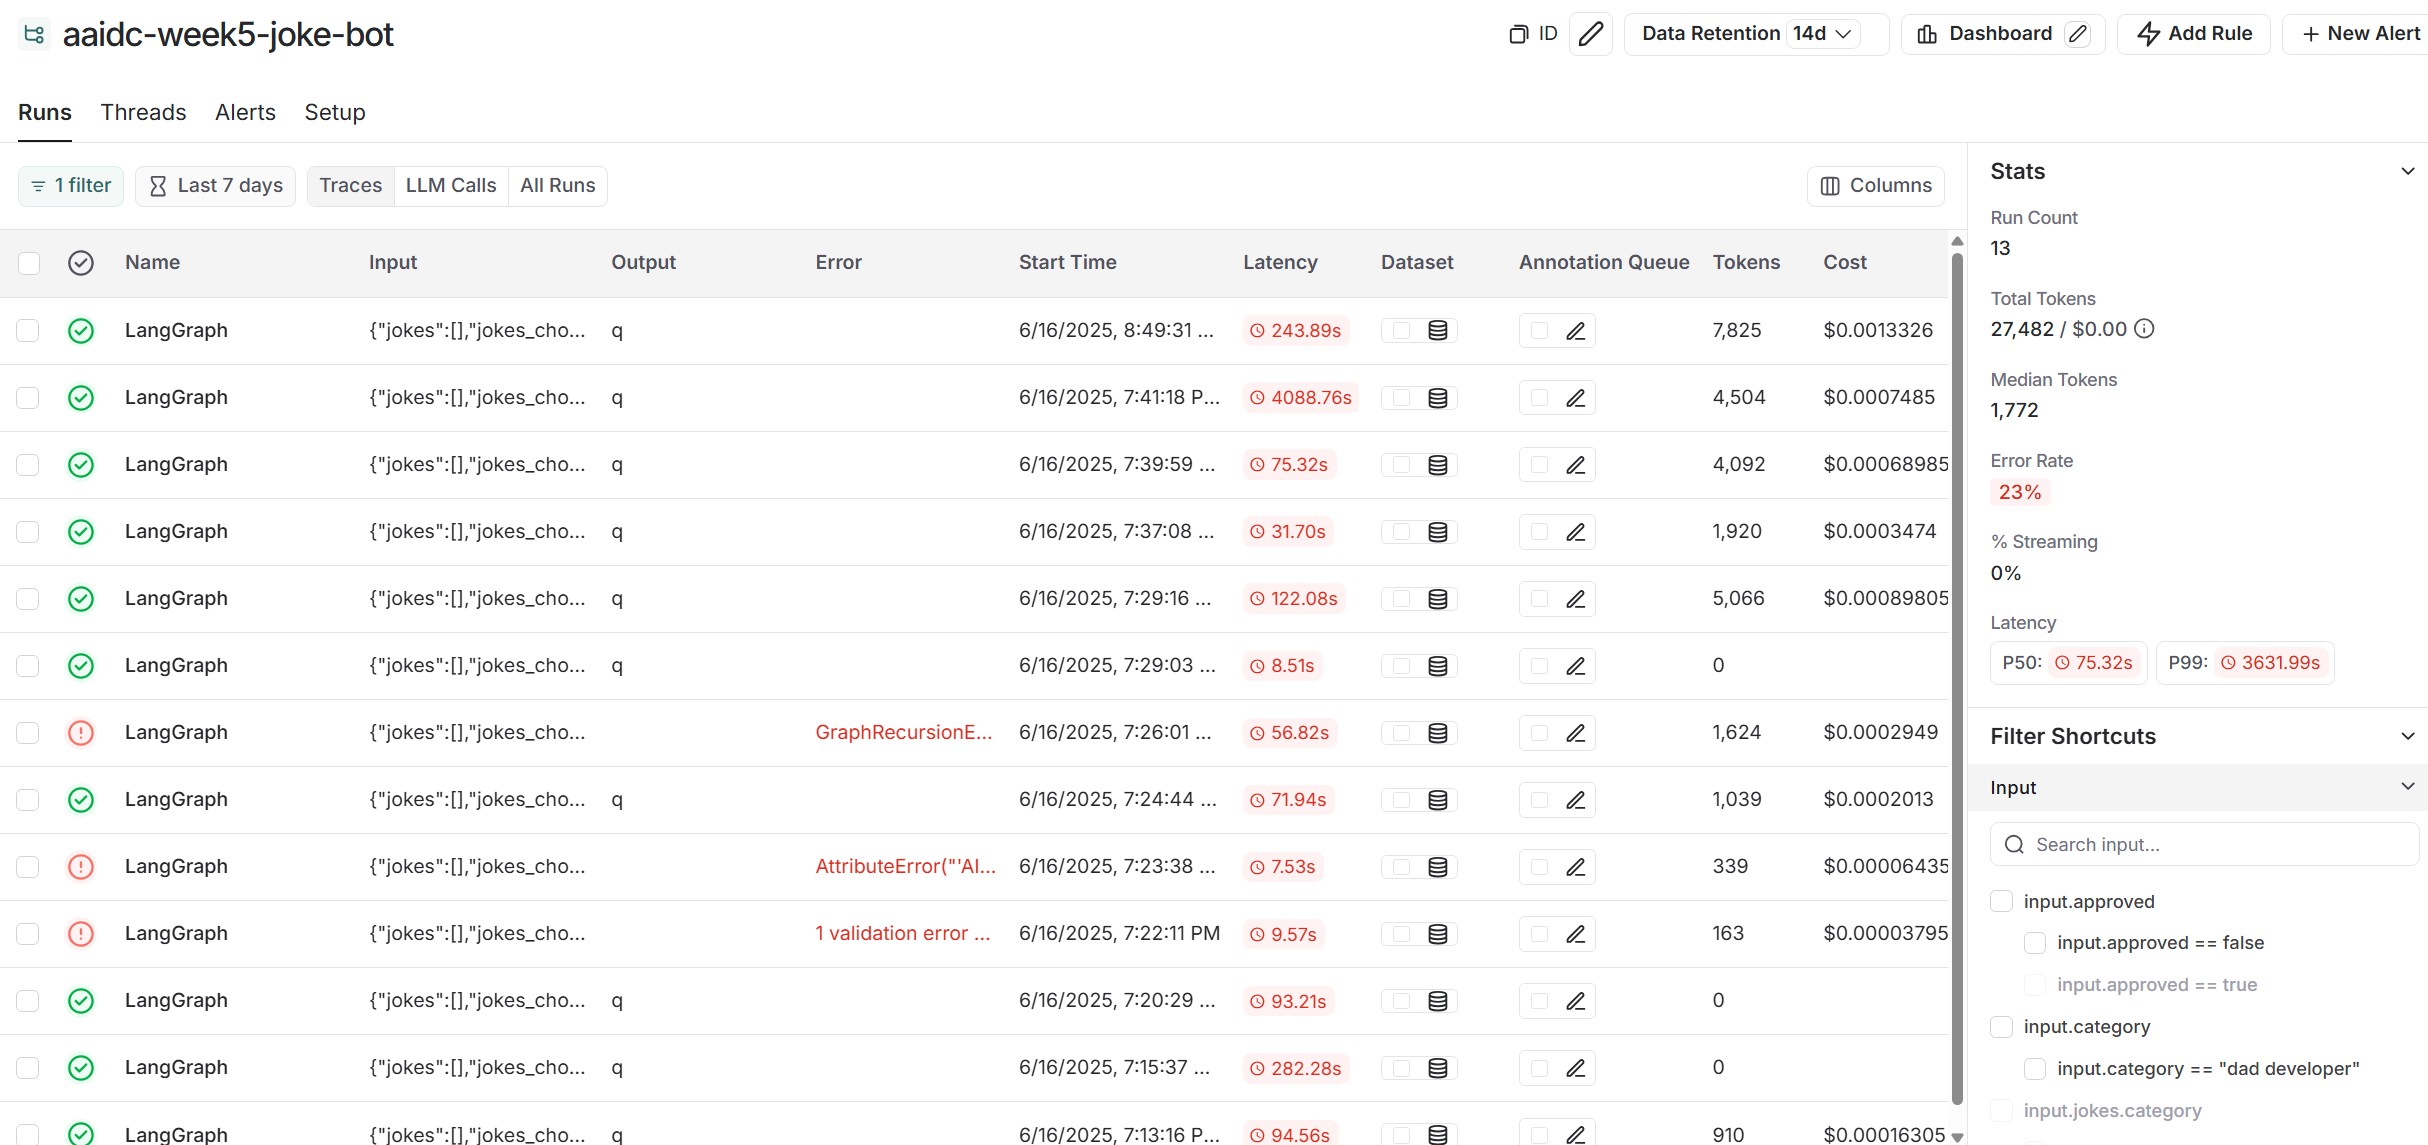Check the input.approved filter checkbox
This screenshot has width=2428, height=1145.
pos(2001,902)
